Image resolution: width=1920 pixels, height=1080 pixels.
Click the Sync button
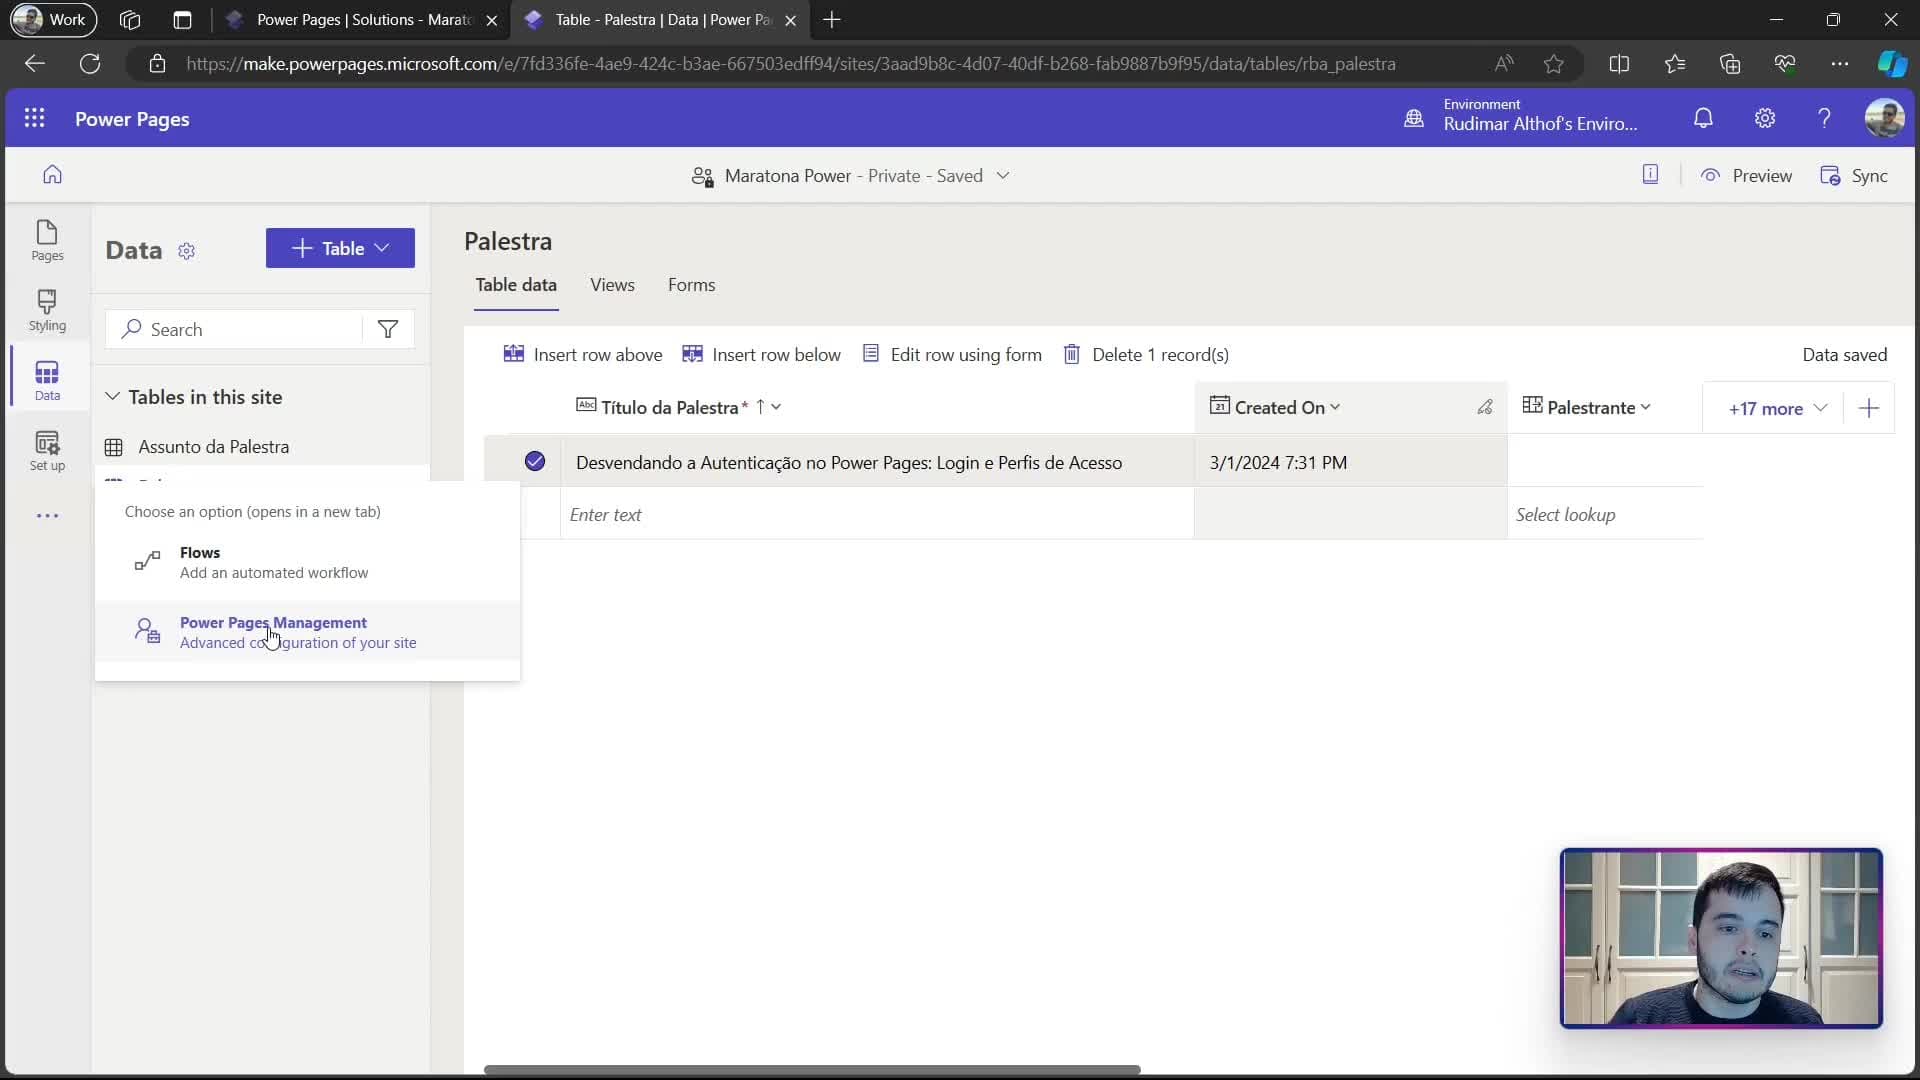[1854, 176]
